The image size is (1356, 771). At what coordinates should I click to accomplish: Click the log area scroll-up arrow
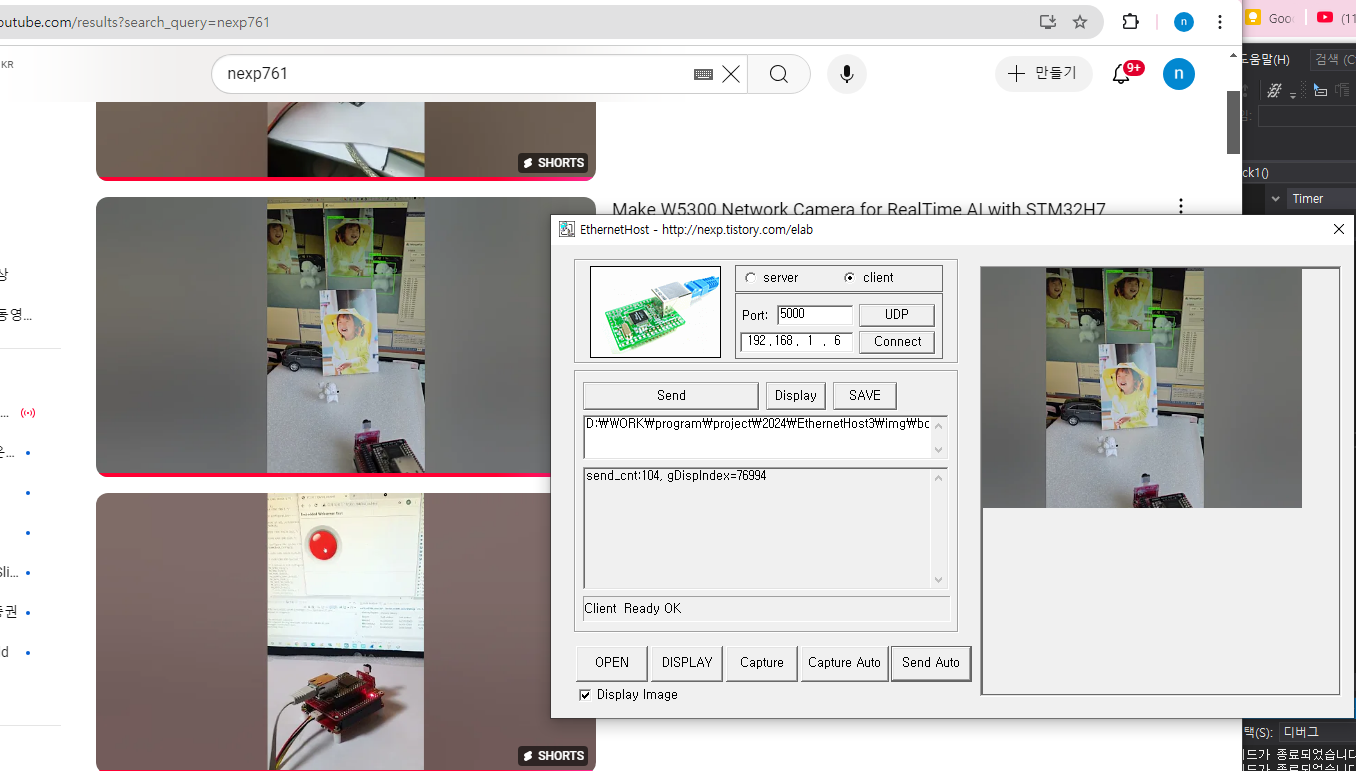point(938,477)
